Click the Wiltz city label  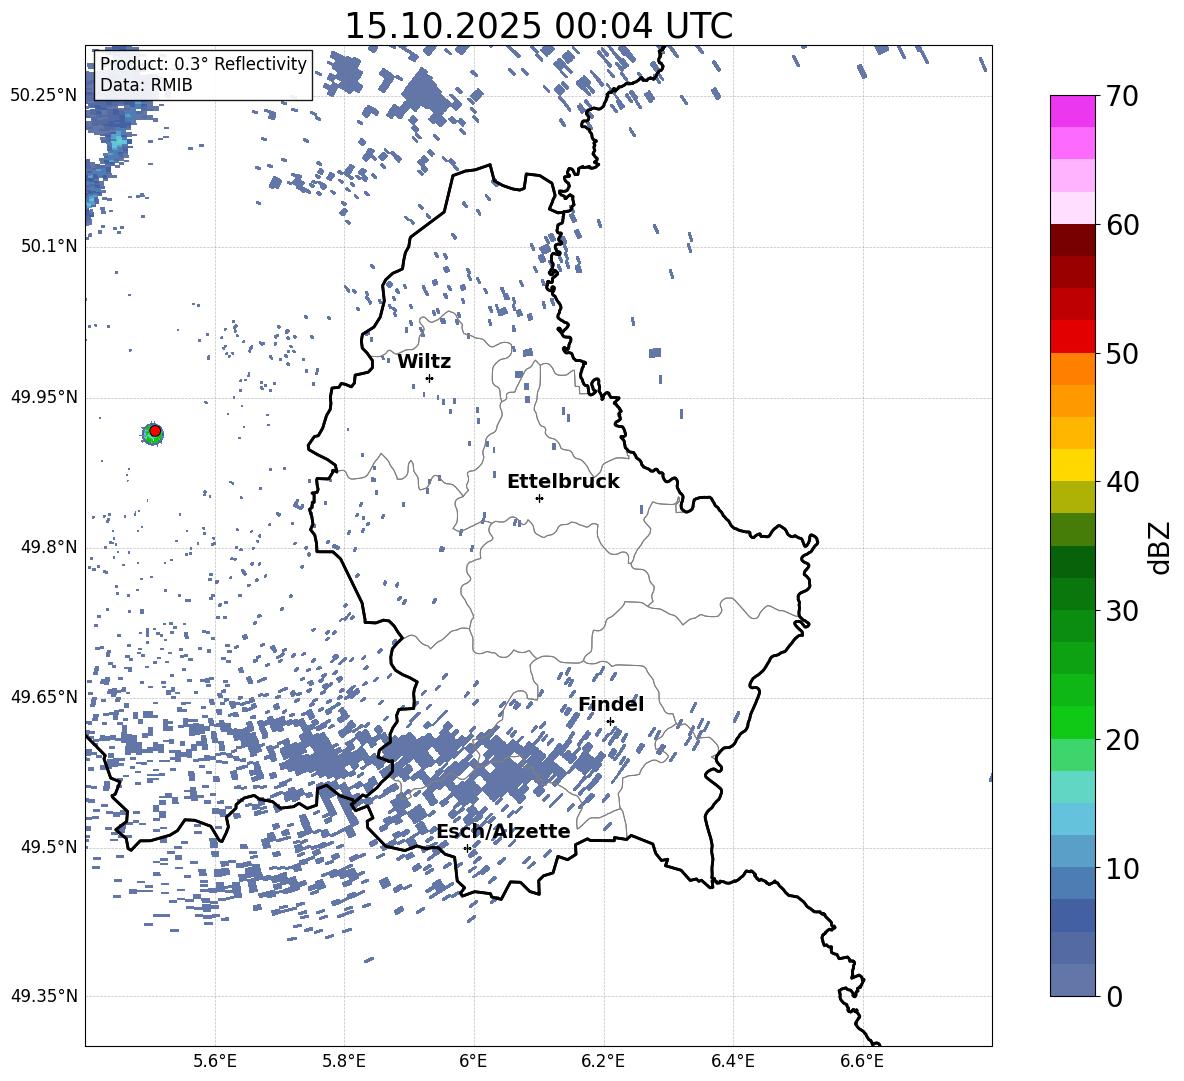coord(424,362)
